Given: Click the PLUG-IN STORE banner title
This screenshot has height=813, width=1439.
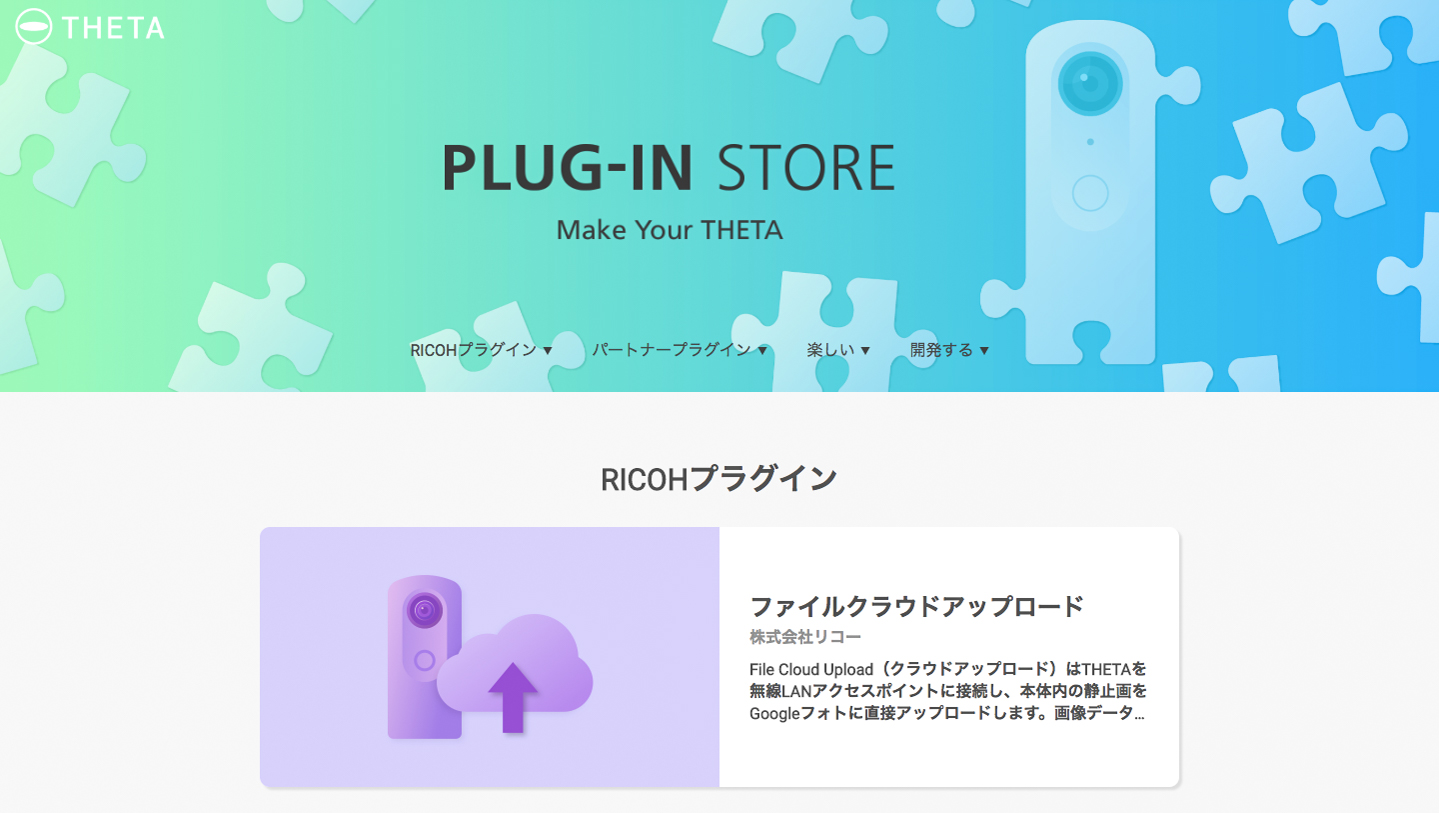Looking at the screenshot, I should pos(668,168).
